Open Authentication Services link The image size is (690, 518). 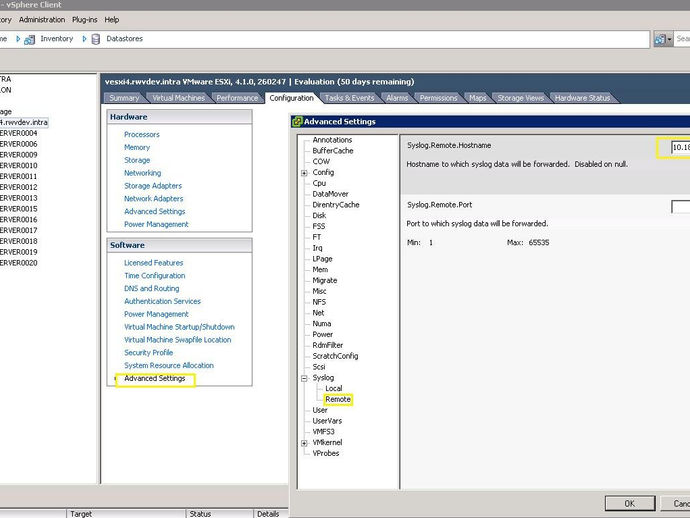pyautogui.click(x=162, y=301)
